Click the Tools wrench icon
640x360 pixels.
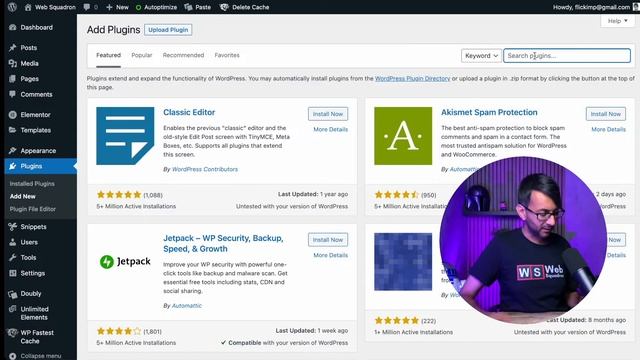point(13,258)
